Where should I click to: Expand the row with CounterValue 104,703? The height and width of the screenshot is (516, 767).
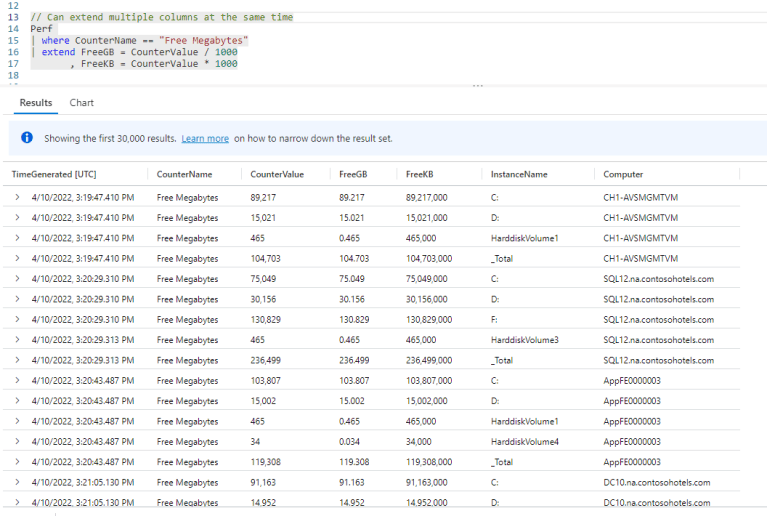17,258
